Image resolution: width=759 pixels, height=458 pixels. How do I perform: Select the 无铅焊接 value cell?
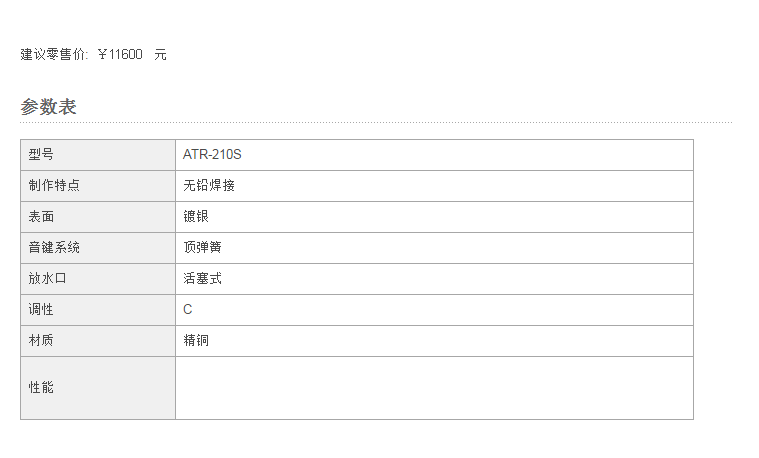(434, 186)
